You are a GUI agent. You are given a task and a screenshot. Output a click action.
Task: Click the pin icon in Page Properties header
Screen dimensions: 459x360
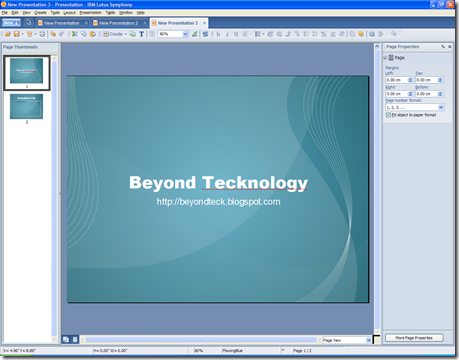443,47
